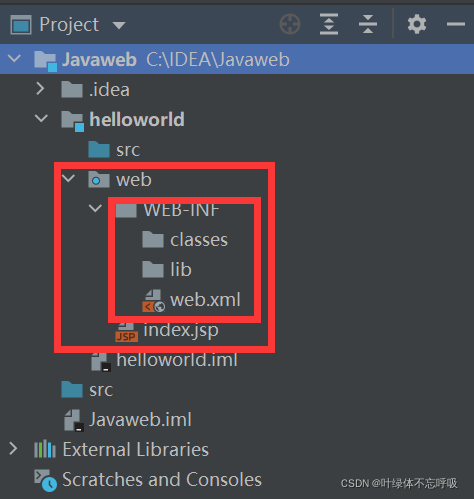
Task: Click the External Libraries bar-chart icon
Action: pos(45,449)
